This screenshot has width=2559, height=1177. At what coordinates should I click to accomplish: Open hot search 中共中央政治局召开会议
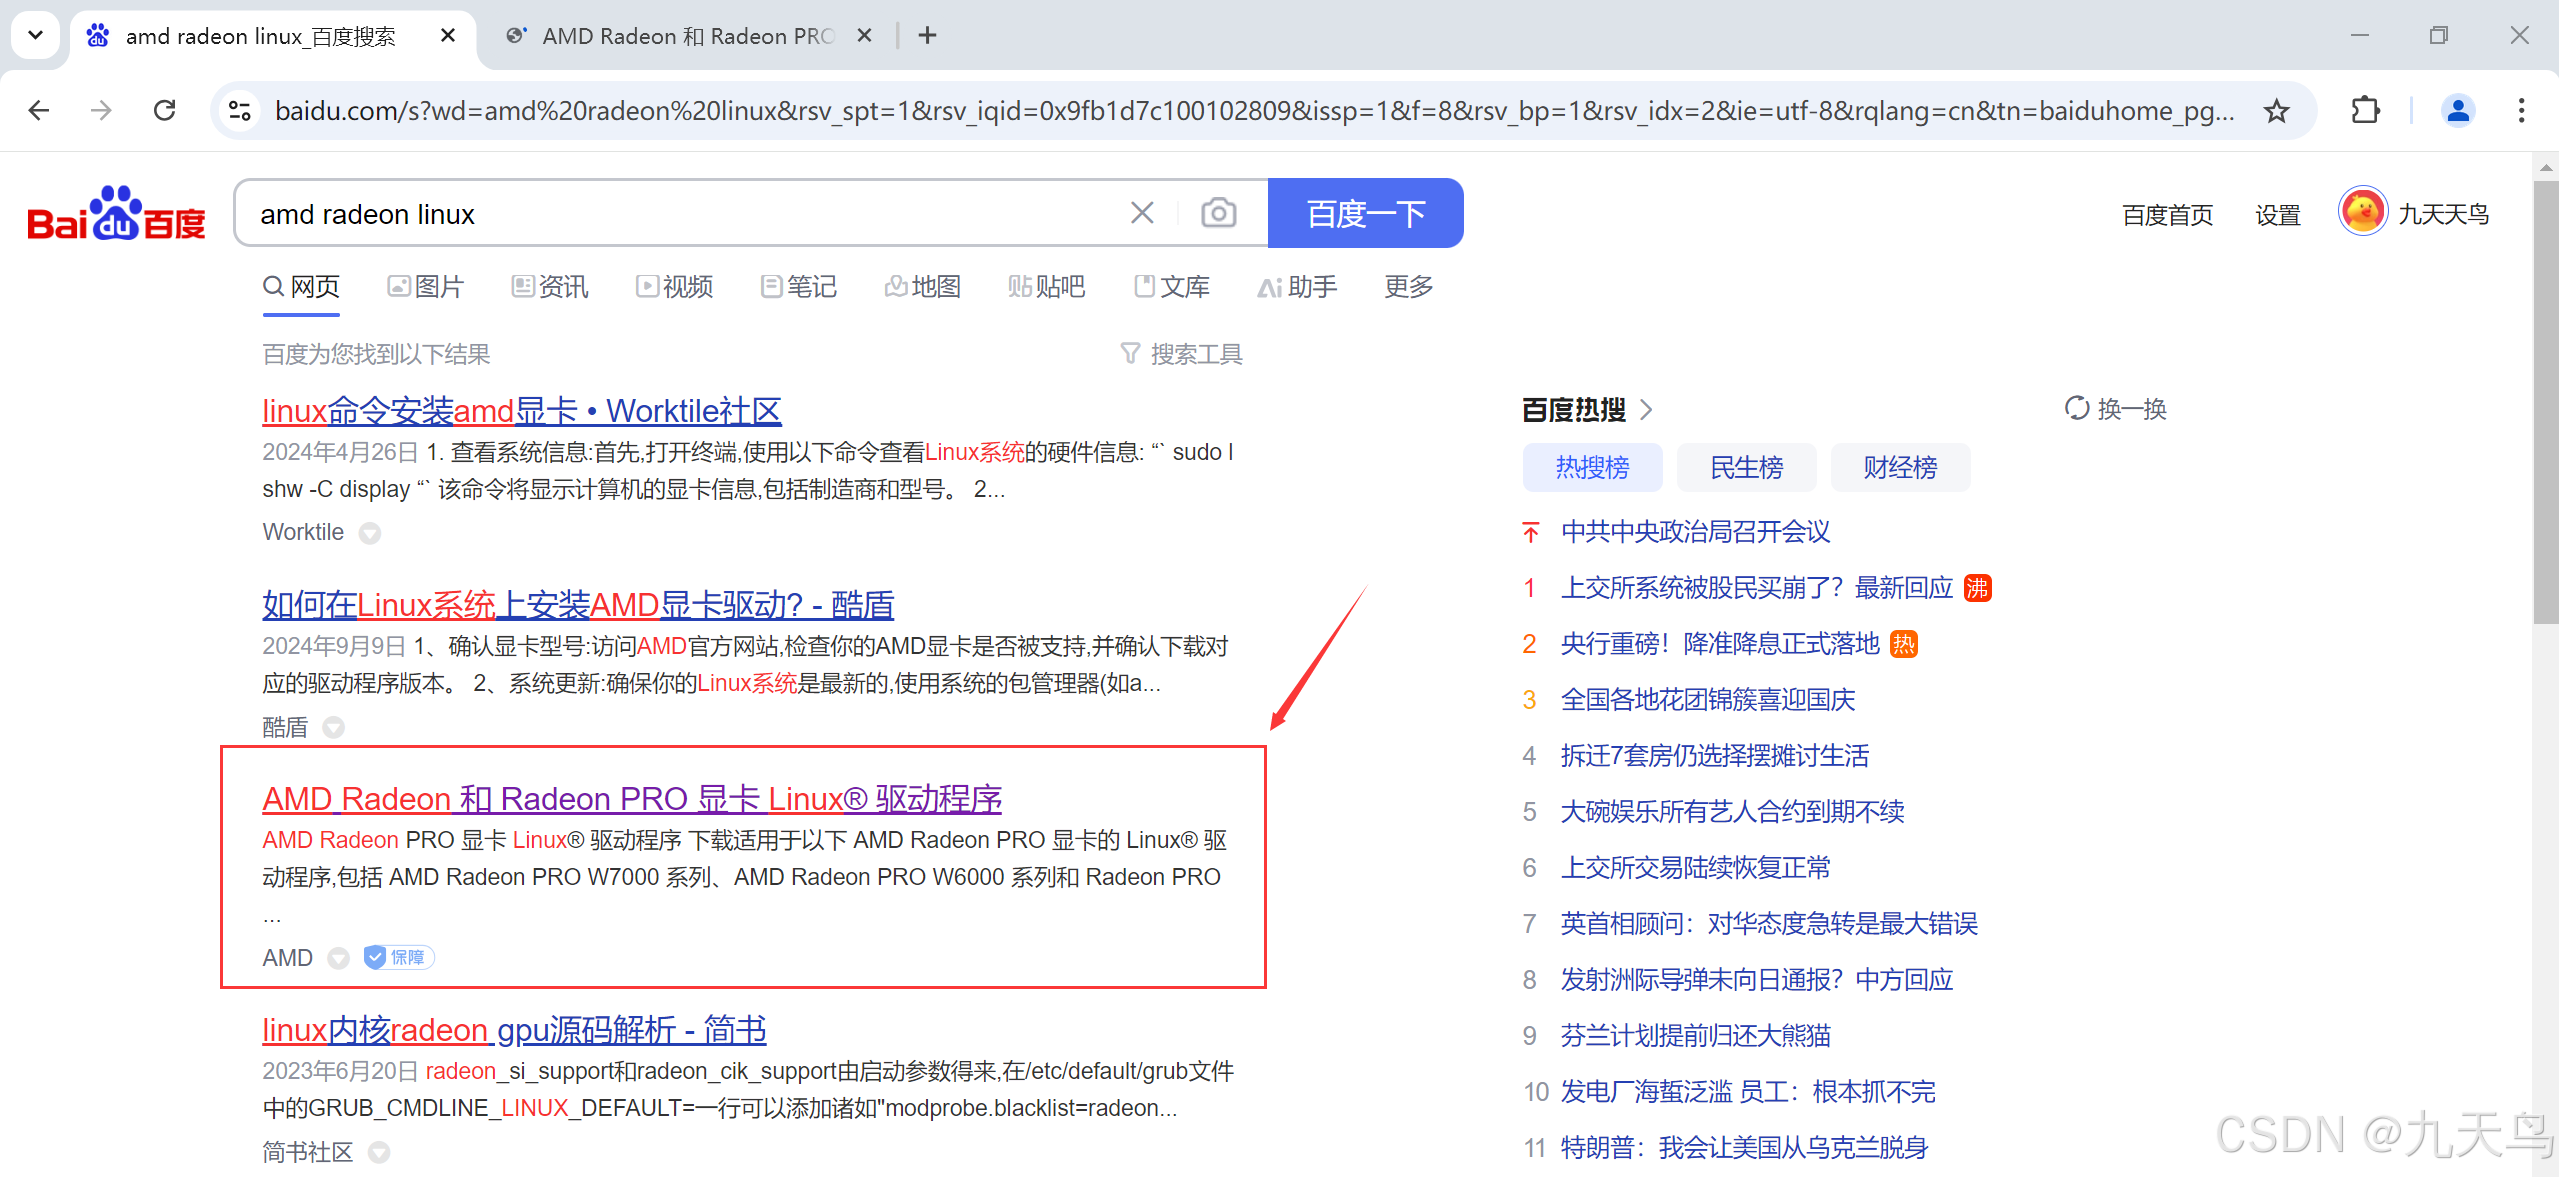[1695, 532]
